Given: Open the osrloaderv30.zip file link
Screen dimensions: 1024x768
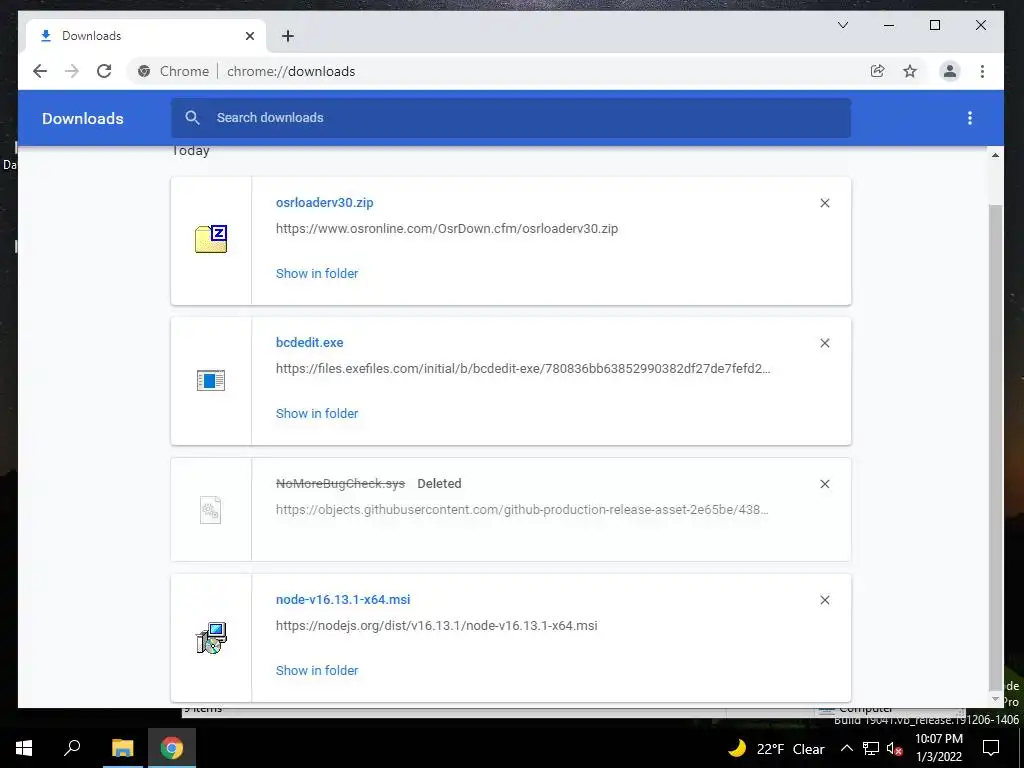Looking at the screenshot, I should pos(325,202).
